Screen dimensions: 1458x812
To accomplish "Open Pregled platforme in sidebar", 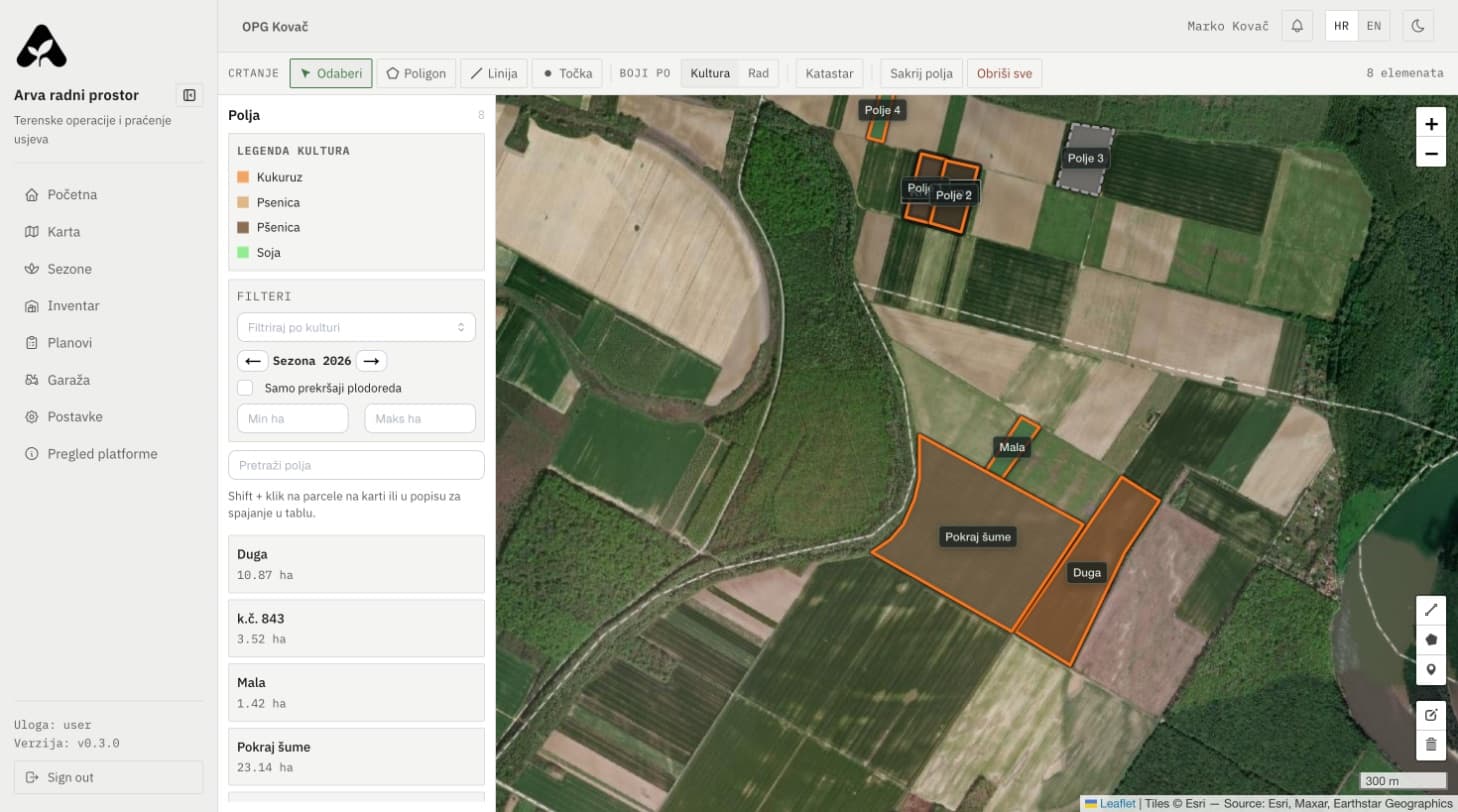I will pos(108,454).
